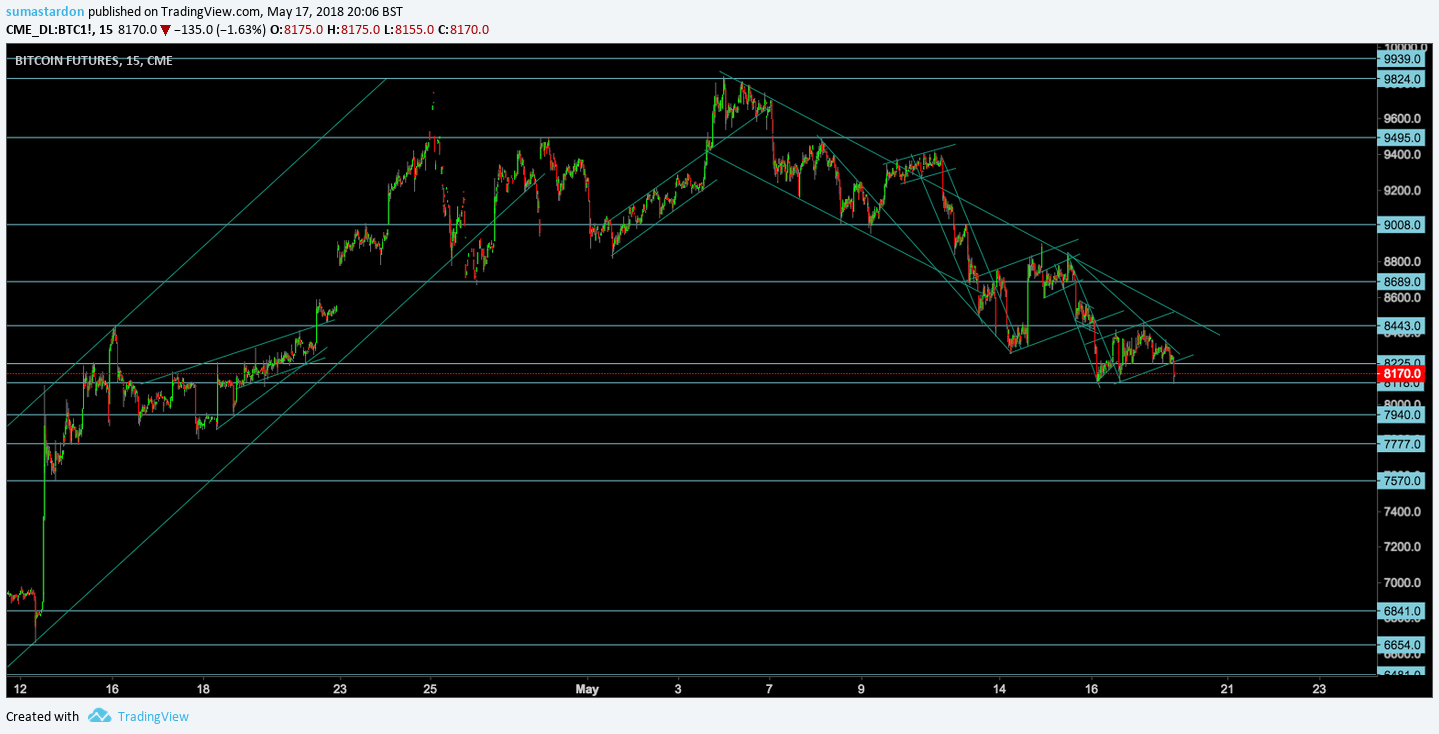Click the 9824.0 price level label
This screenshot has height=734, width=1439.
[x=1403, y=78]
